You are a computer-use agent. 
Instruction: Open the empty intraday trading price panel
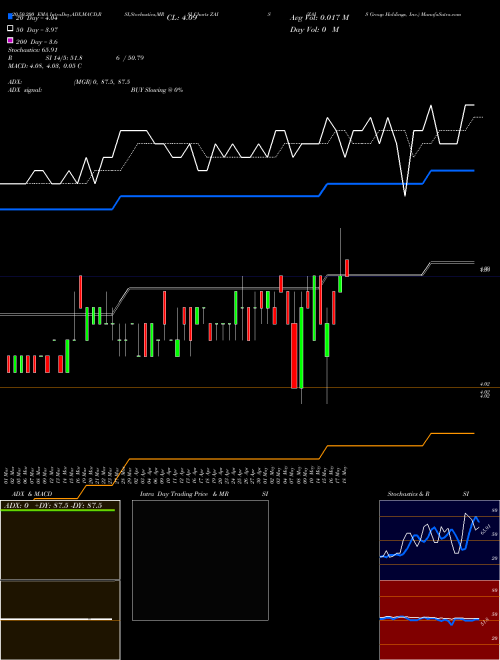coord(200,560)
